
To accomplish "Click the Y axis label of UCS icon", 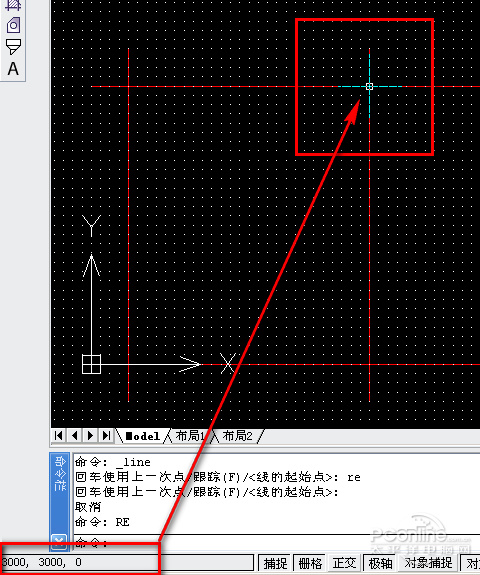I will click(91, 225).
